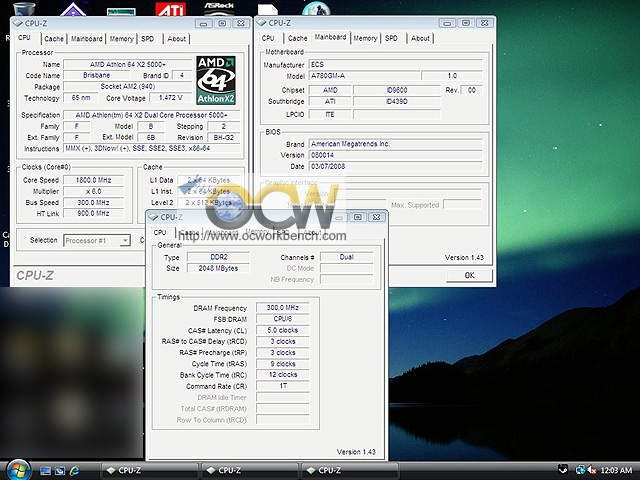
Task: Open the Recycle Bin desktop icon
Action: 24,9
